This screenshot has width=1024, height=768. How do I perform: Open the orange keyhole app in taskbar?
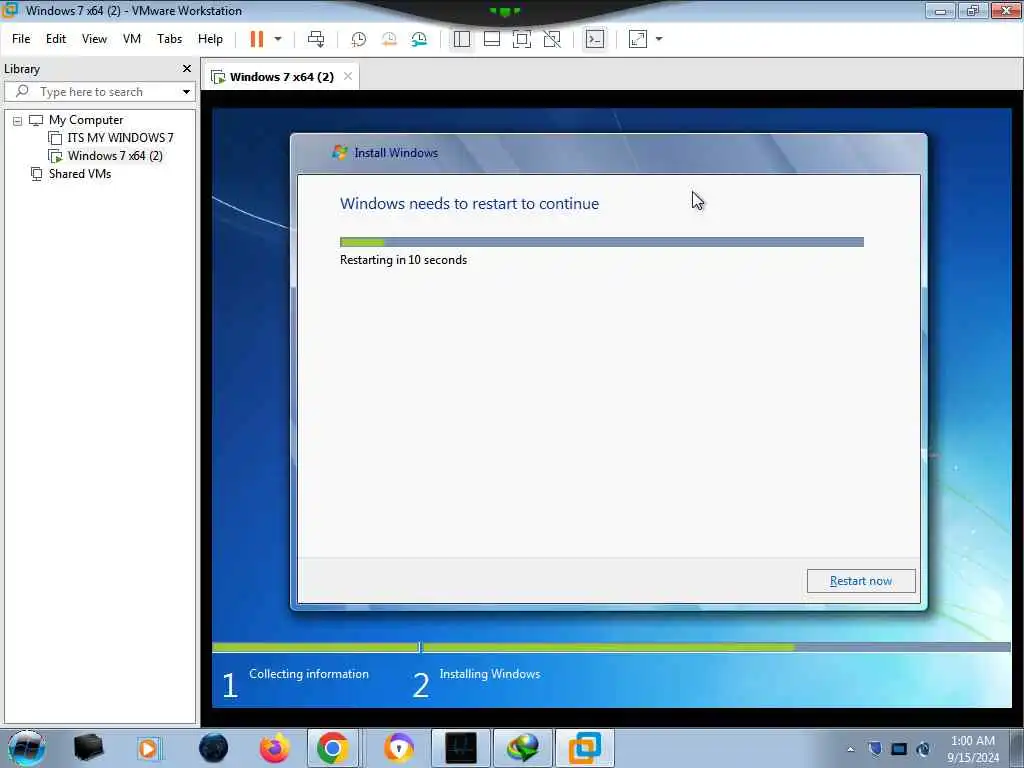point(398,748)
